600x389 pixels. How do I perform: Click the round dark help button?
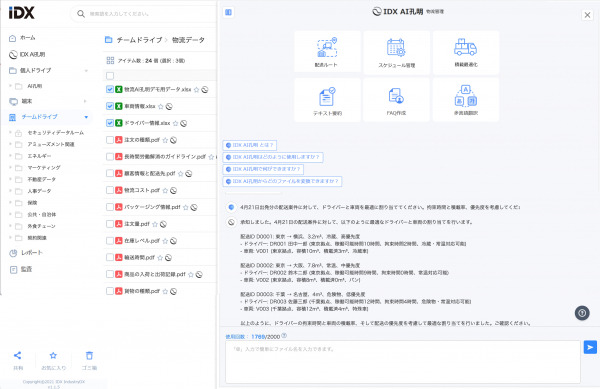coord(582,313)
